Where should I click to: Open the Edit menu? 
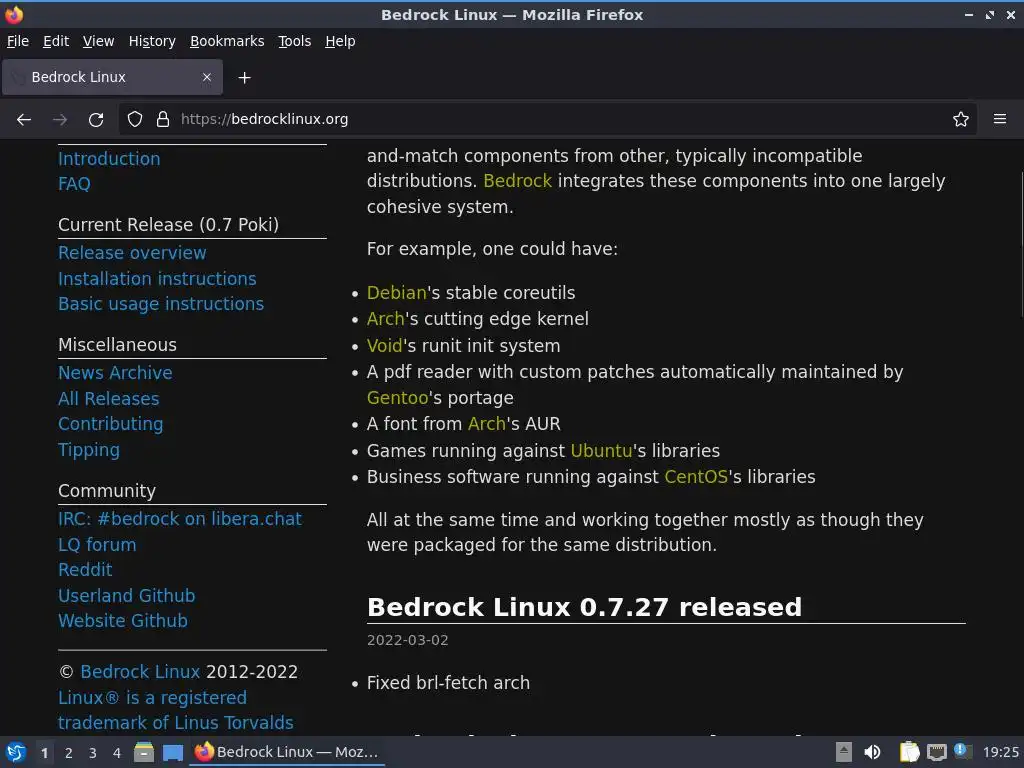[x=56, y=41]
